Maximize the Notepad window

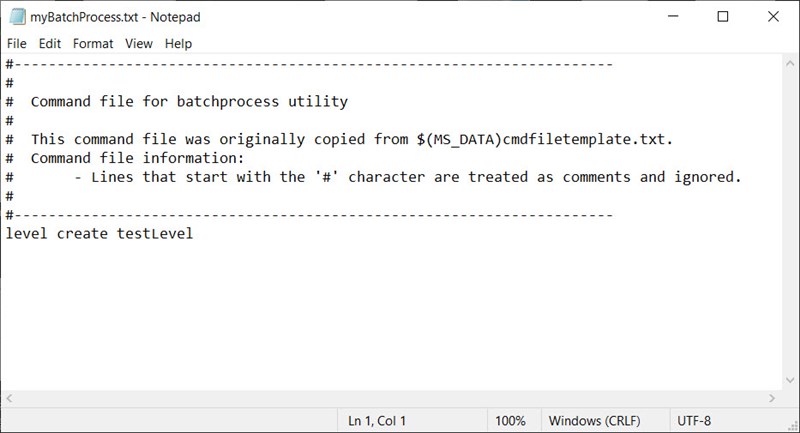pos(723,16)
